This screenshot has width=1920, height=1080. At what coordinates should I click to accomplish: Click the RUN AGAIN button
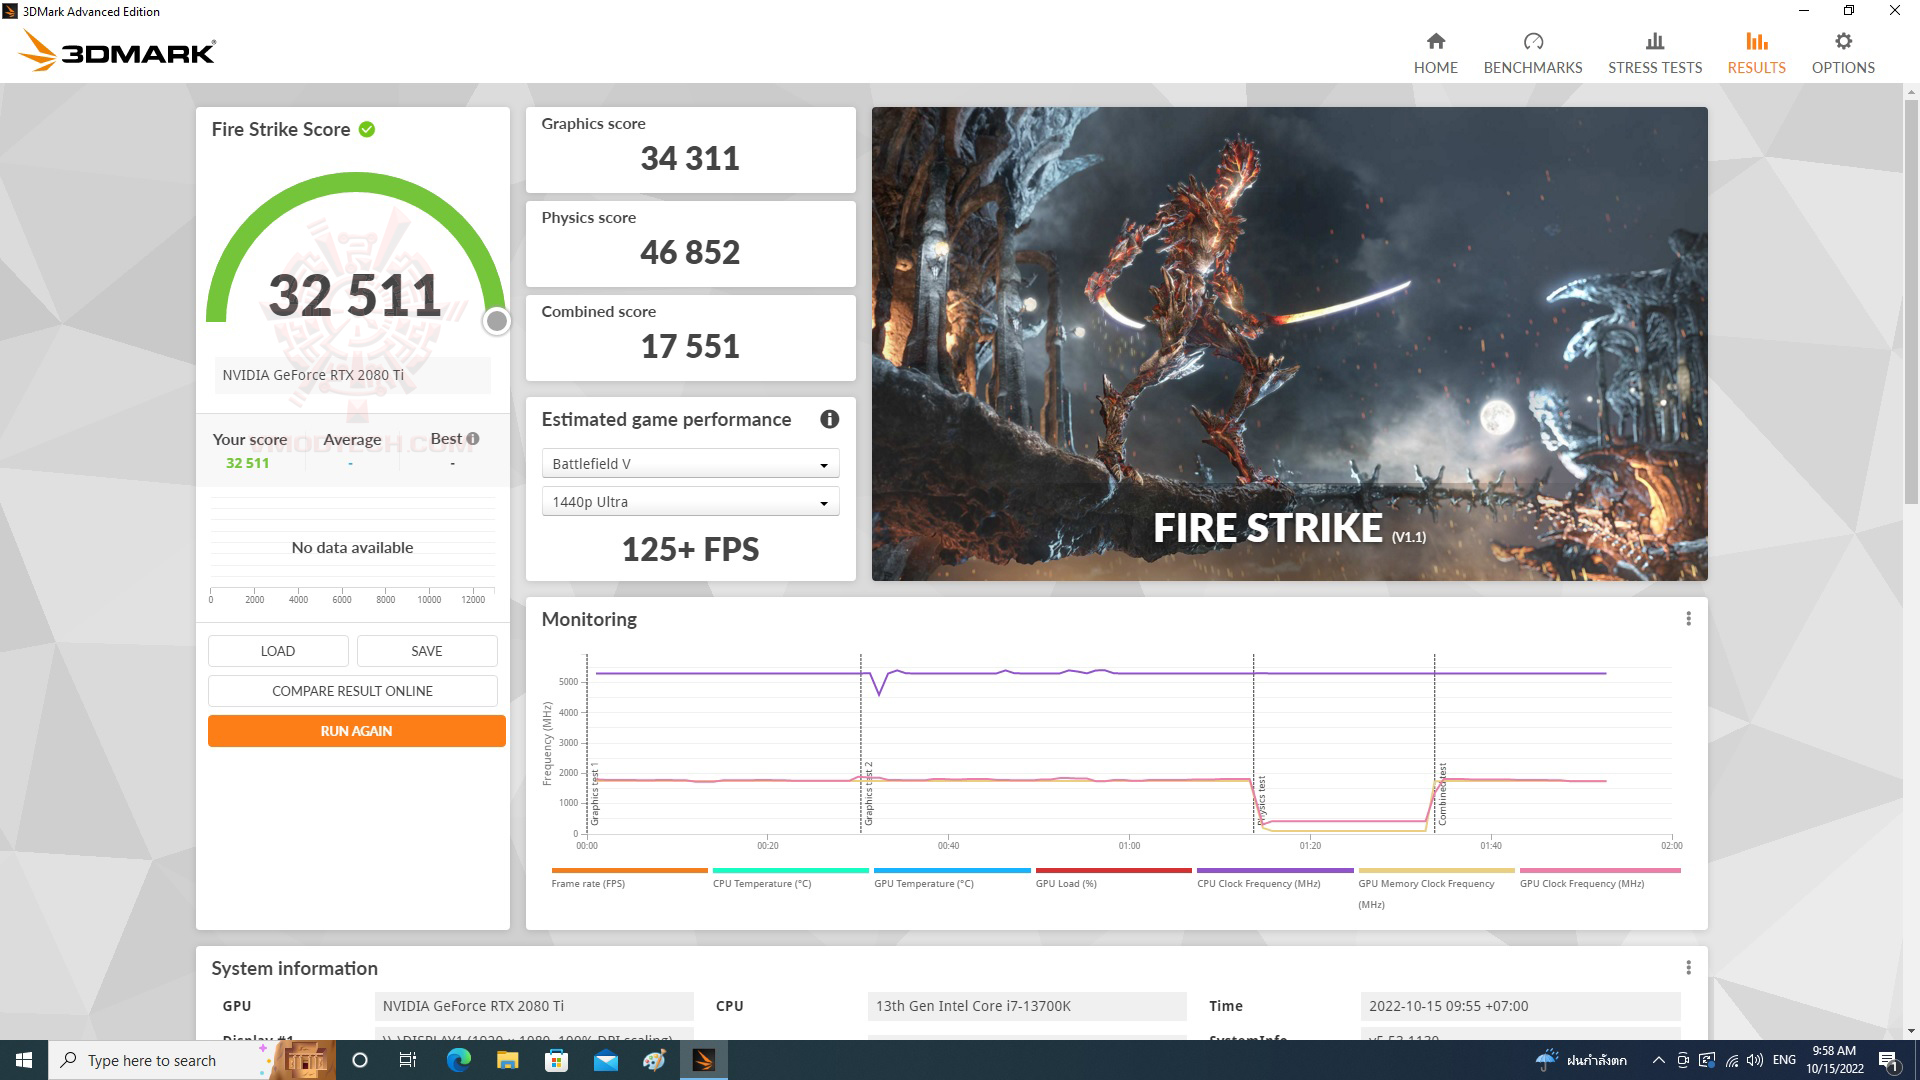(355, 731)
